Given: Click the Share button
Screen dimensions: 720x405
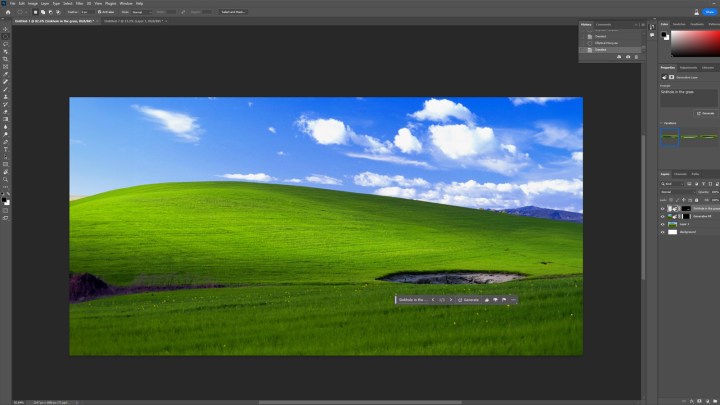Looking at the screenshot, I should [x=709, y=12].
